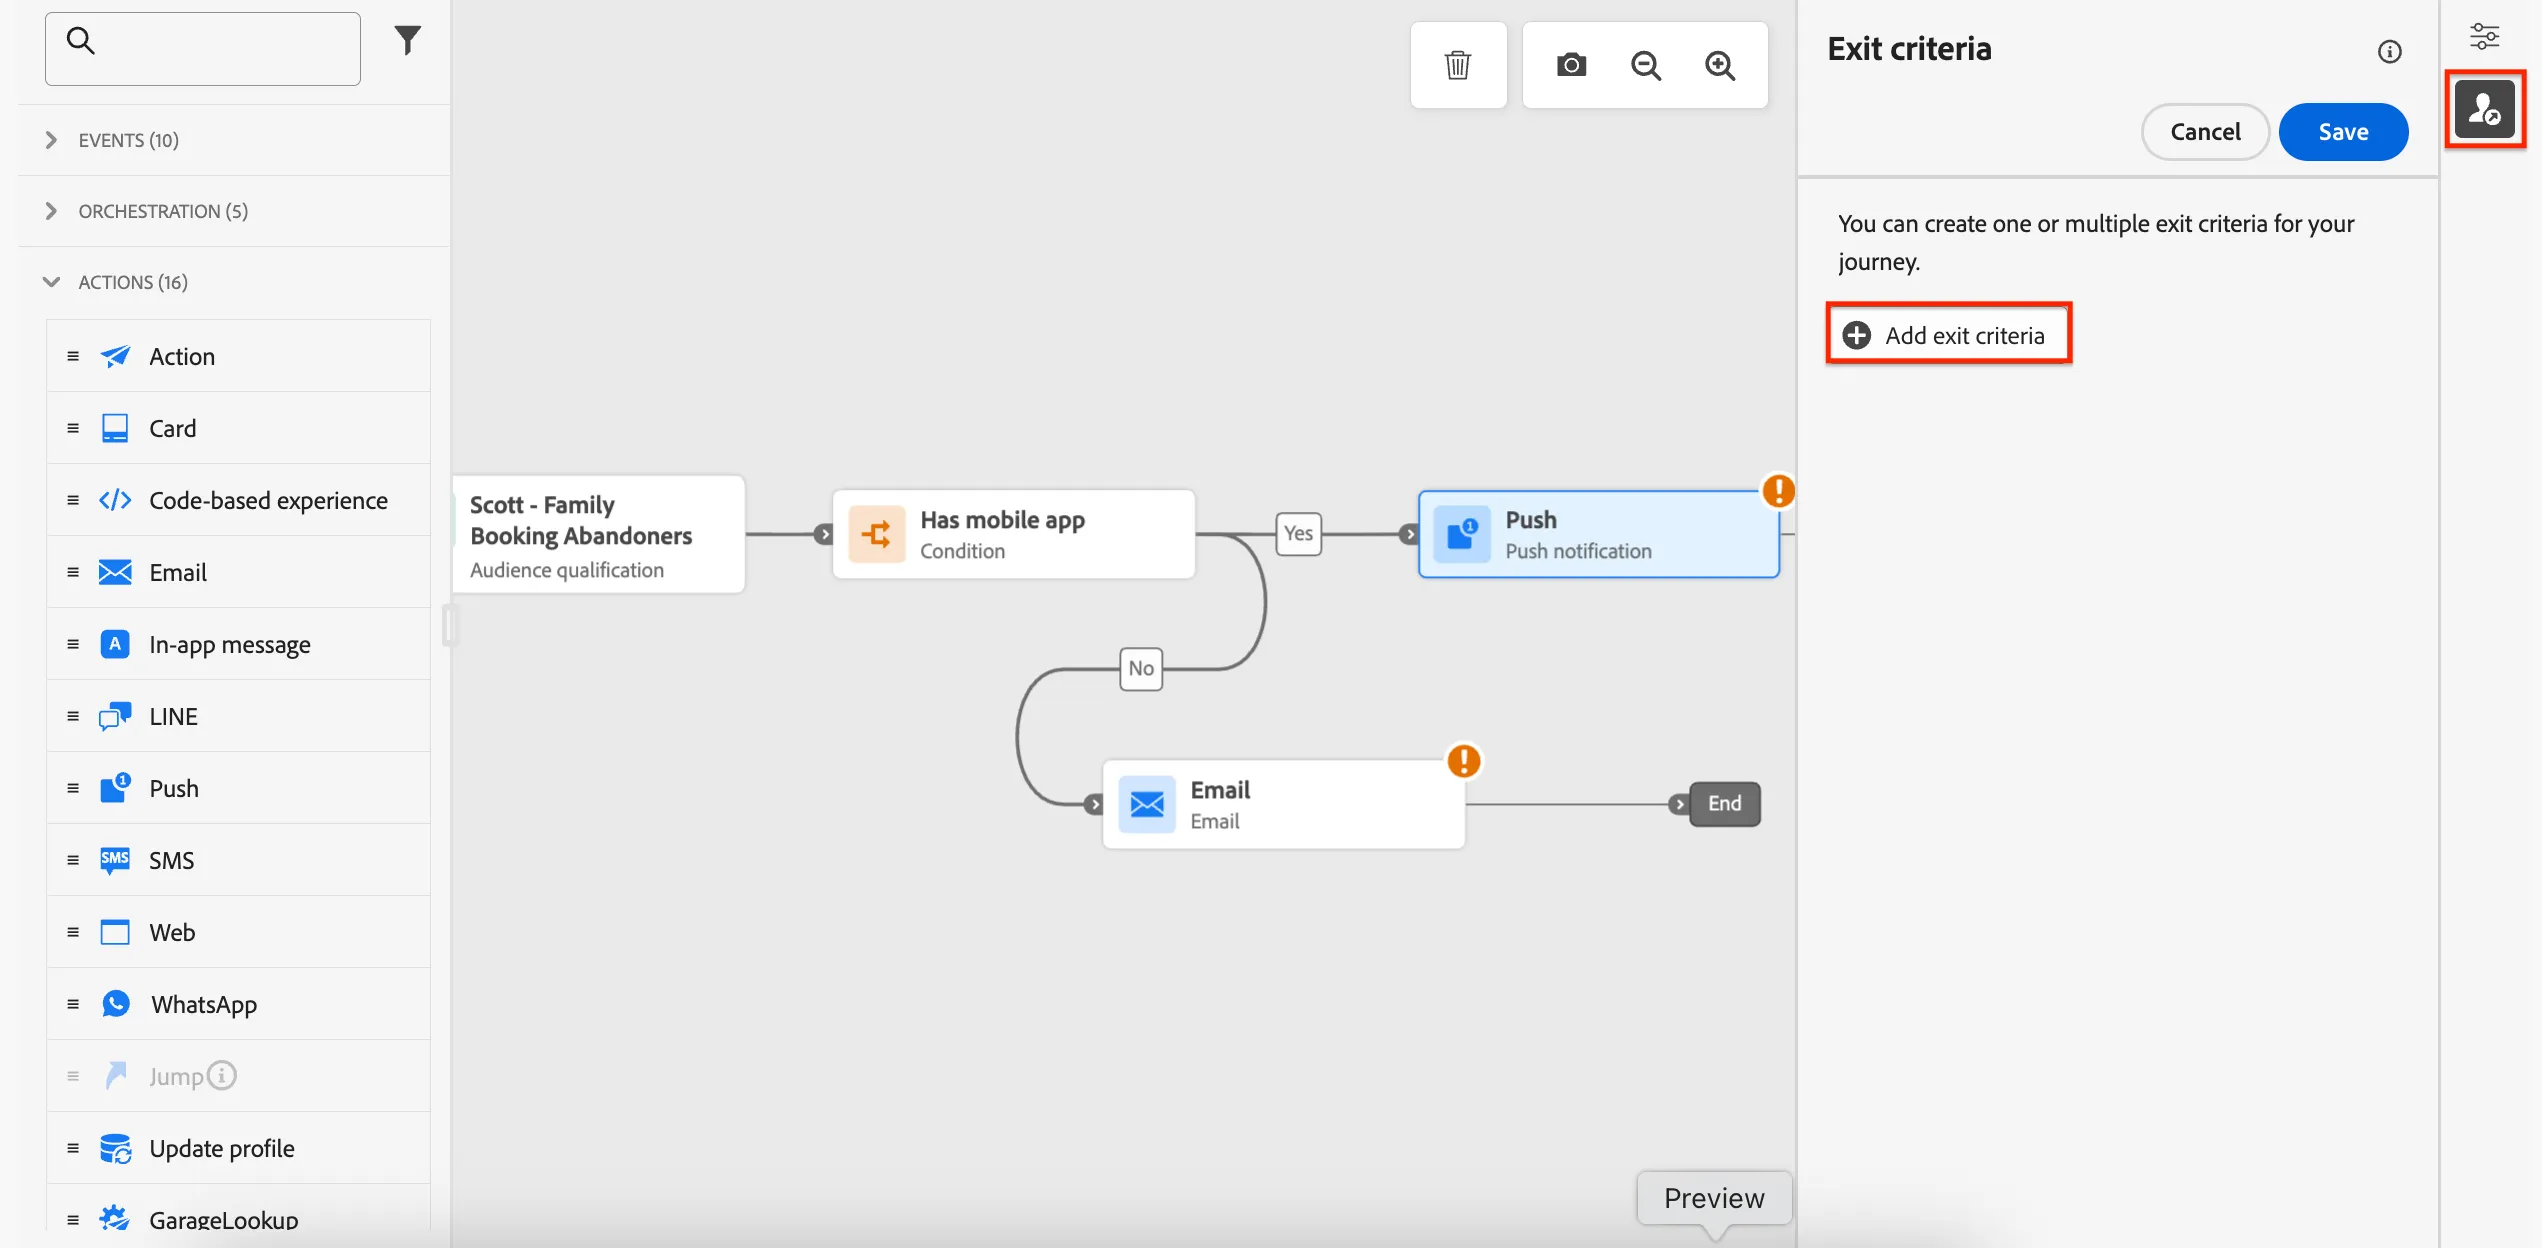Take a canvas snapshot with camera icon
2542x1248 pixels.
(x=1571, y=65)
